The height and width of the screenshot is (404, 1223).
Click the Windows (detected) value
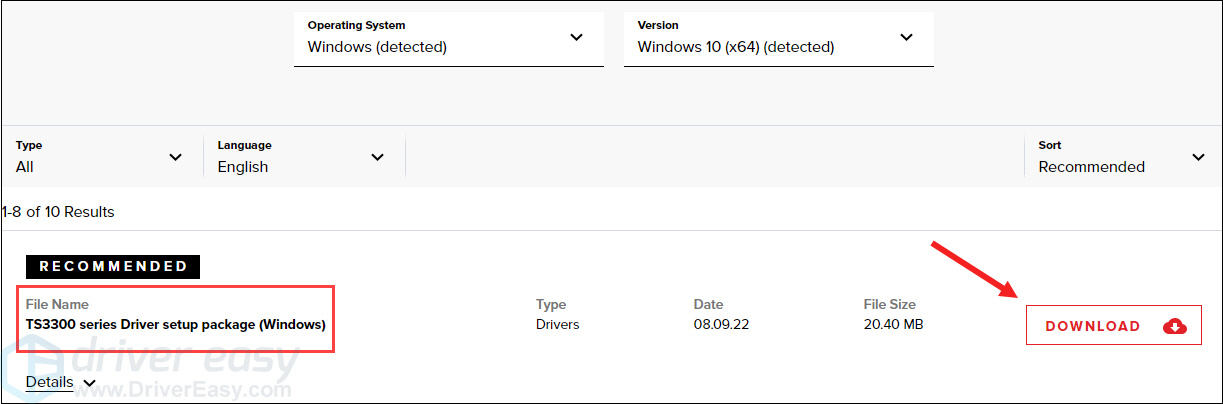point(377,46)
